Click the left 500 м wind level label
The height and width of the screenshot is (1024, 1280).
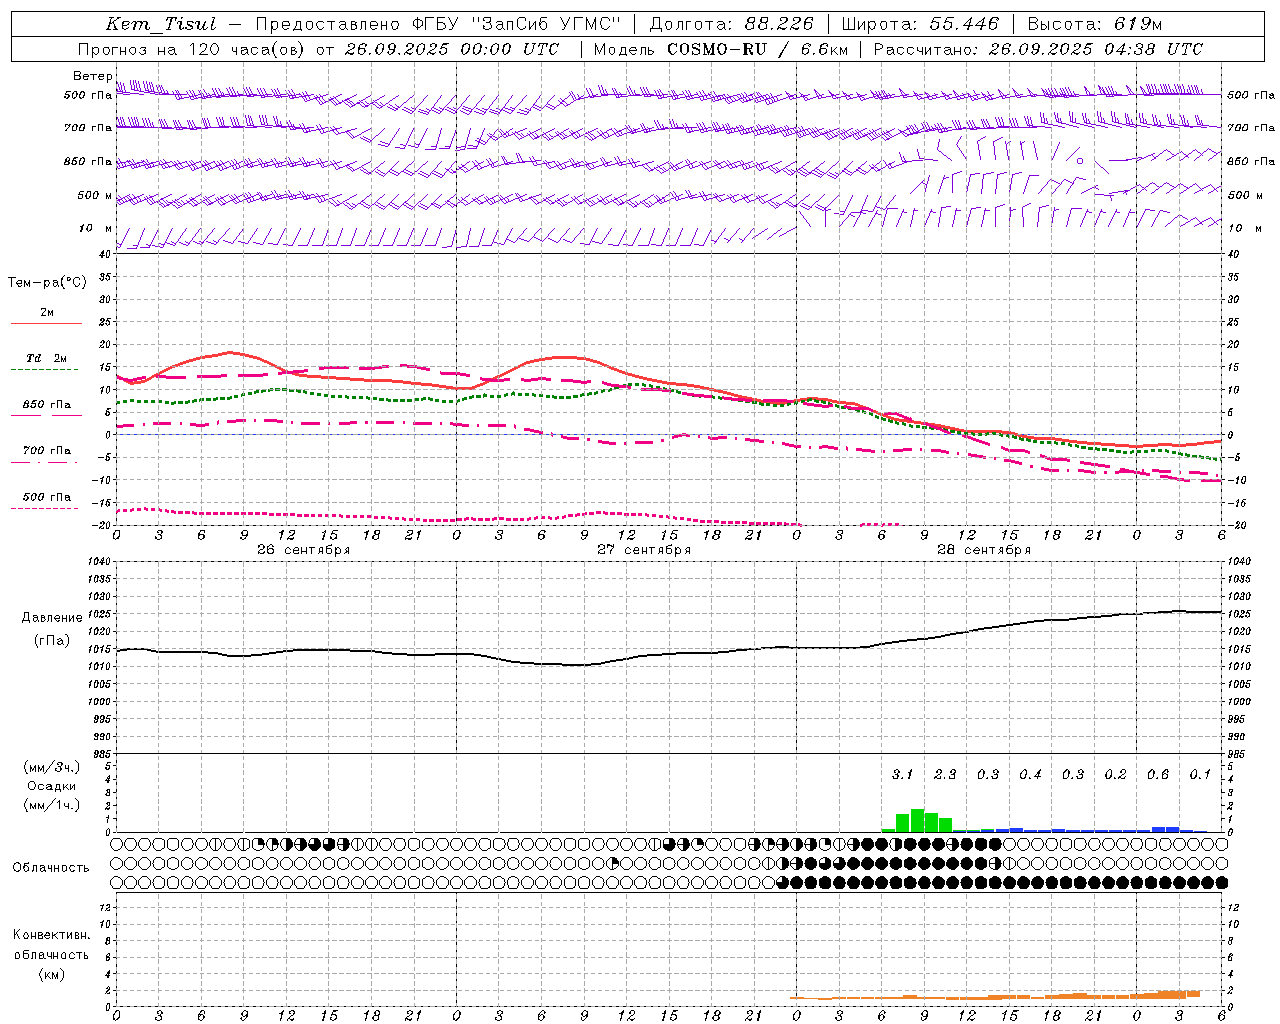click(95, 195)
